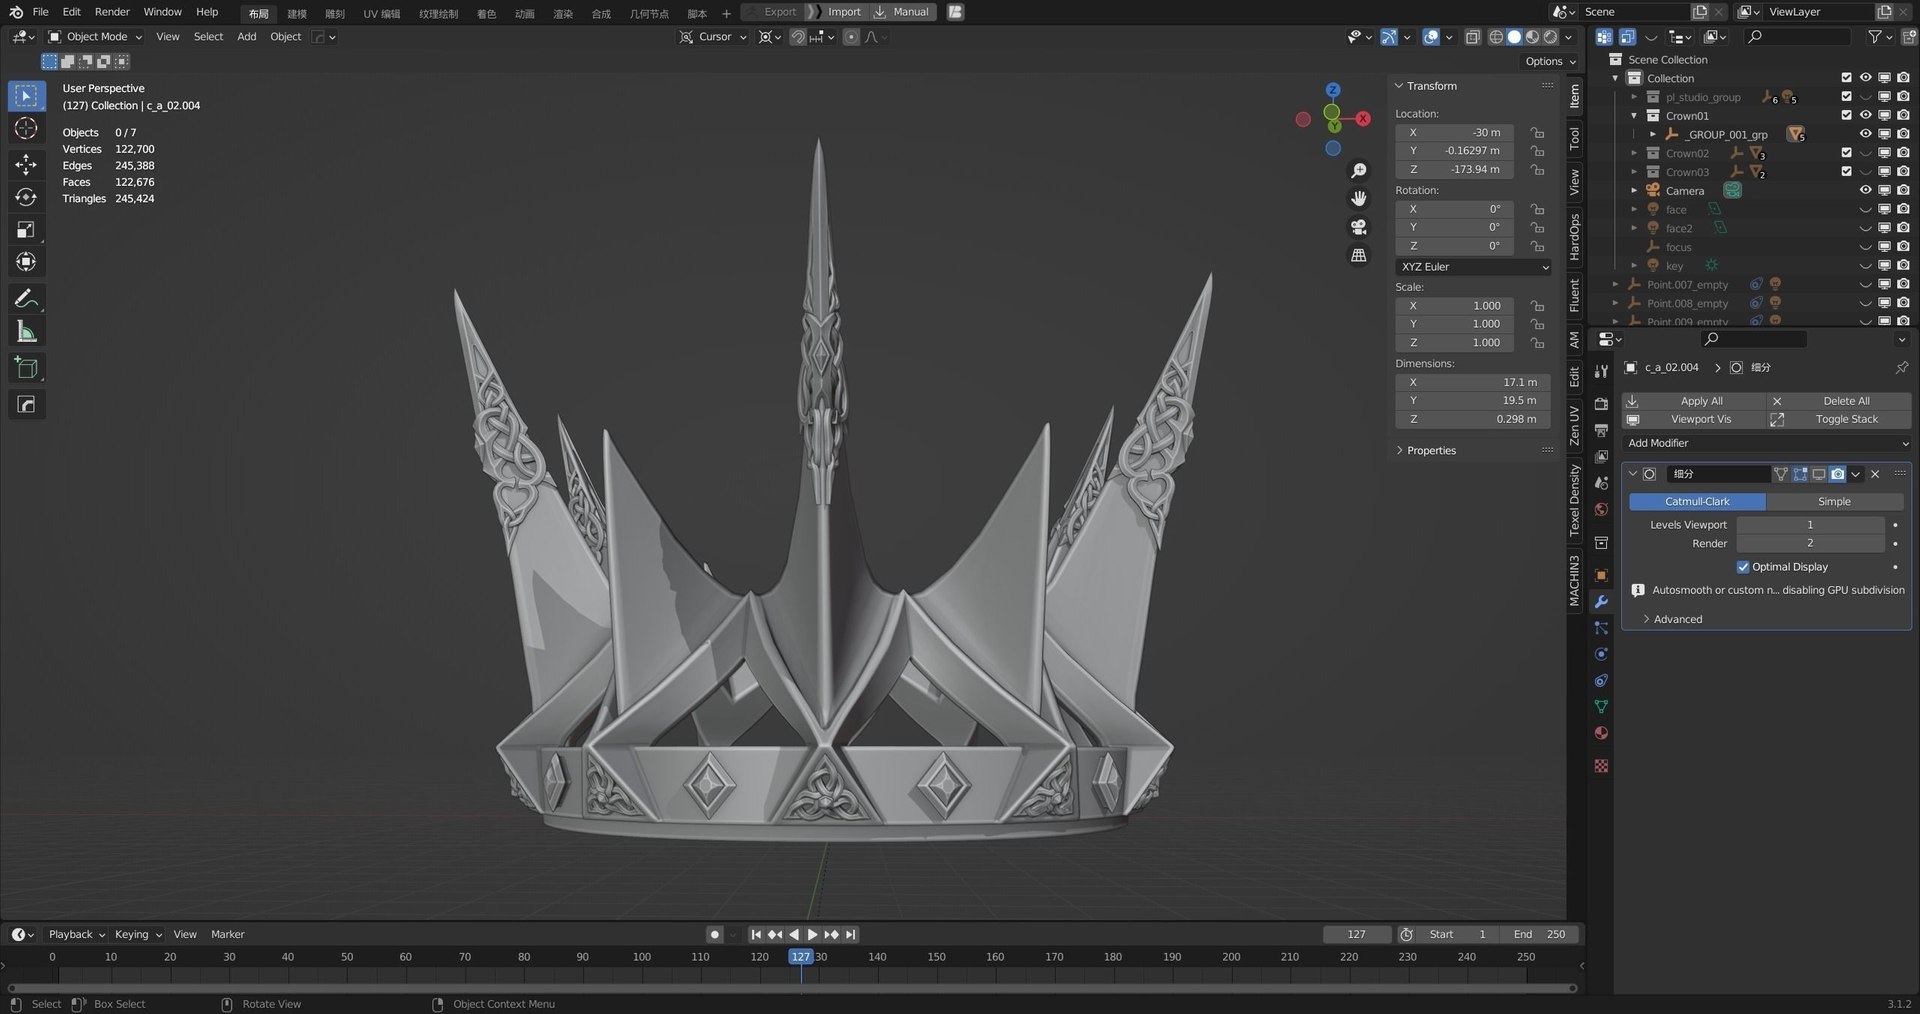
Task: Switch perspective/orthographic view grid icon
Action: point(1358,255)
